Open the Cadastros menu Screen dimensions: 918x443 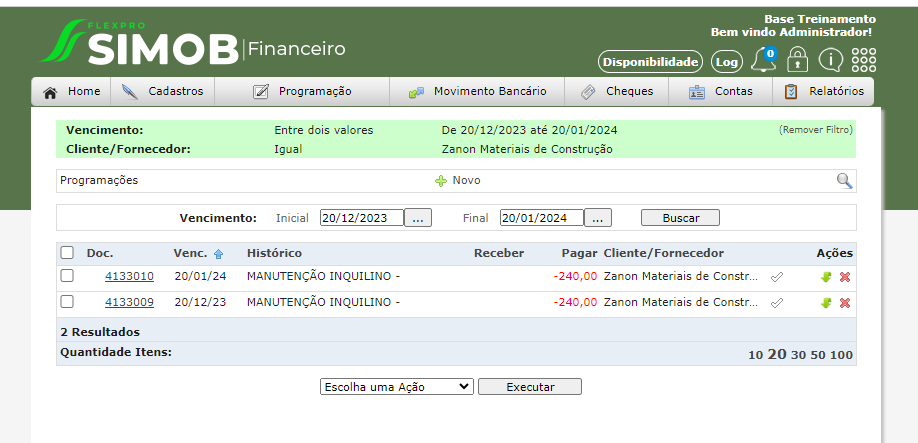point(162,92)
